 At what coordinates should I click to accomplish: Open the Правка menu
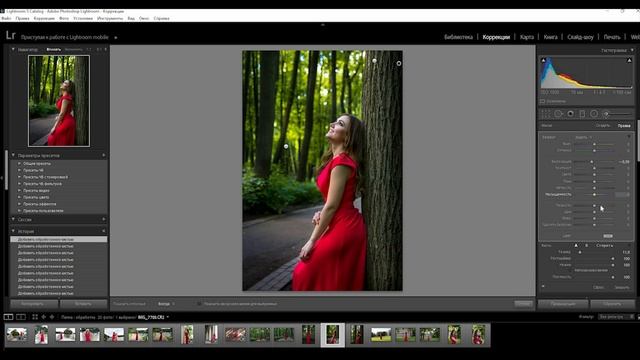tap(22, 18)
